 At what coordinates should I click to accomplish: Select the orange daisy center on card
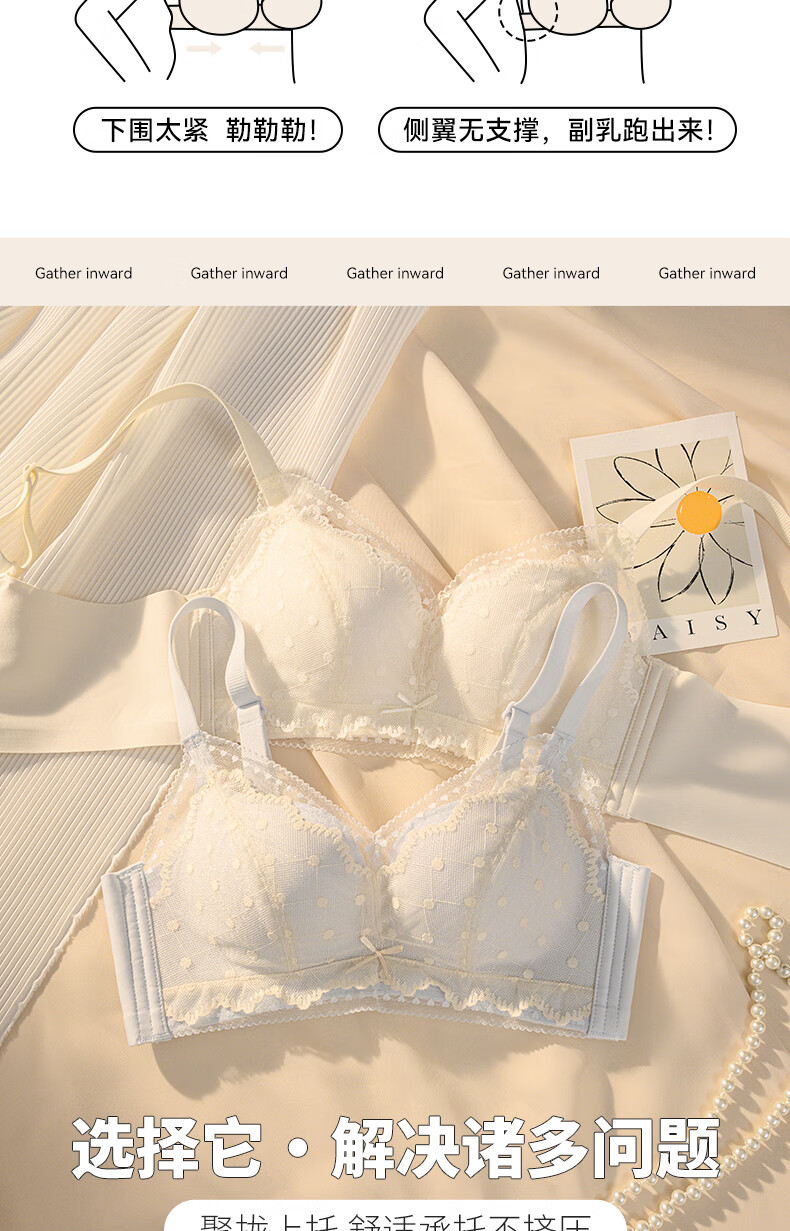(699, 513)
